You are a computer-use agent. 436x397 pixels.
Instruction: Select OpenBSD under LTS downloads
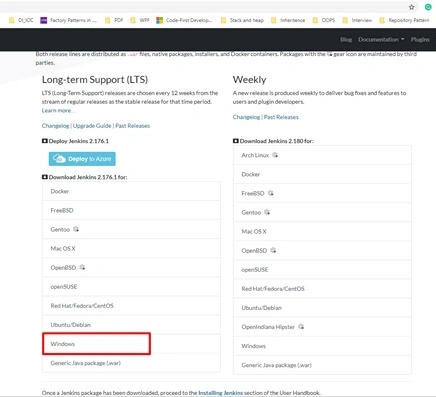tap(131, 267)
